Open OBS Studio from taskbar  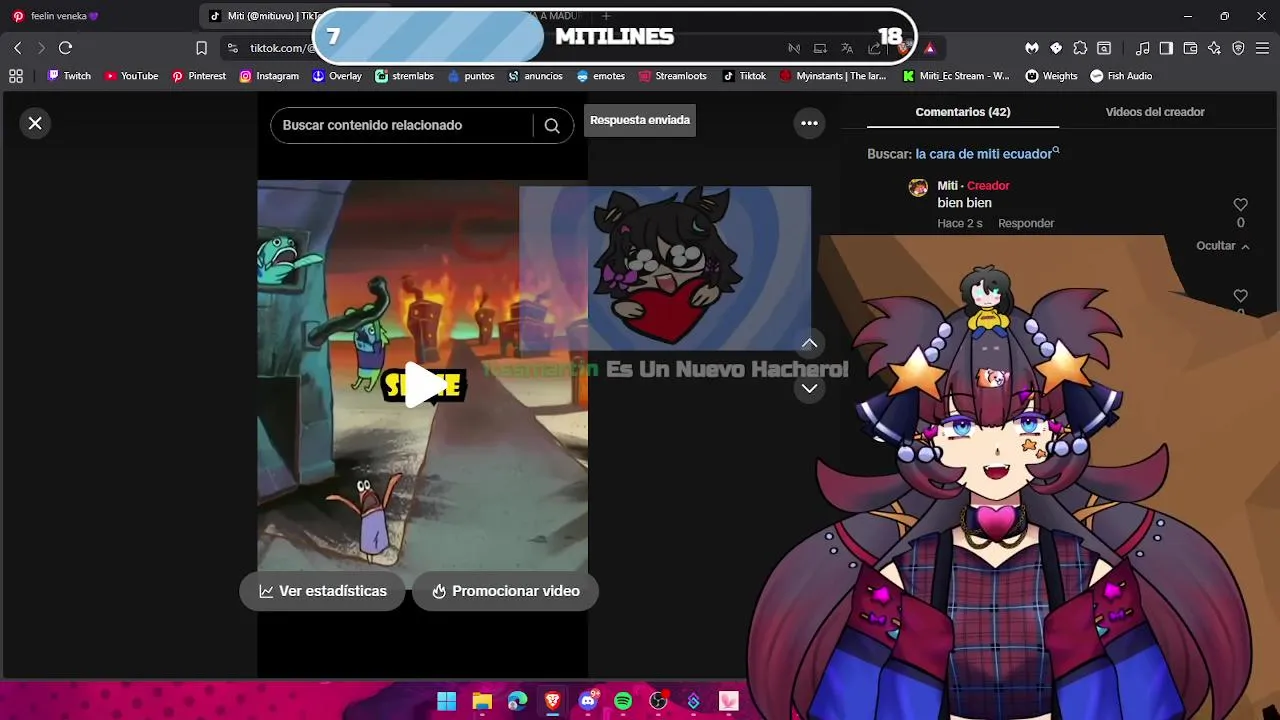(x=658, y=701)
